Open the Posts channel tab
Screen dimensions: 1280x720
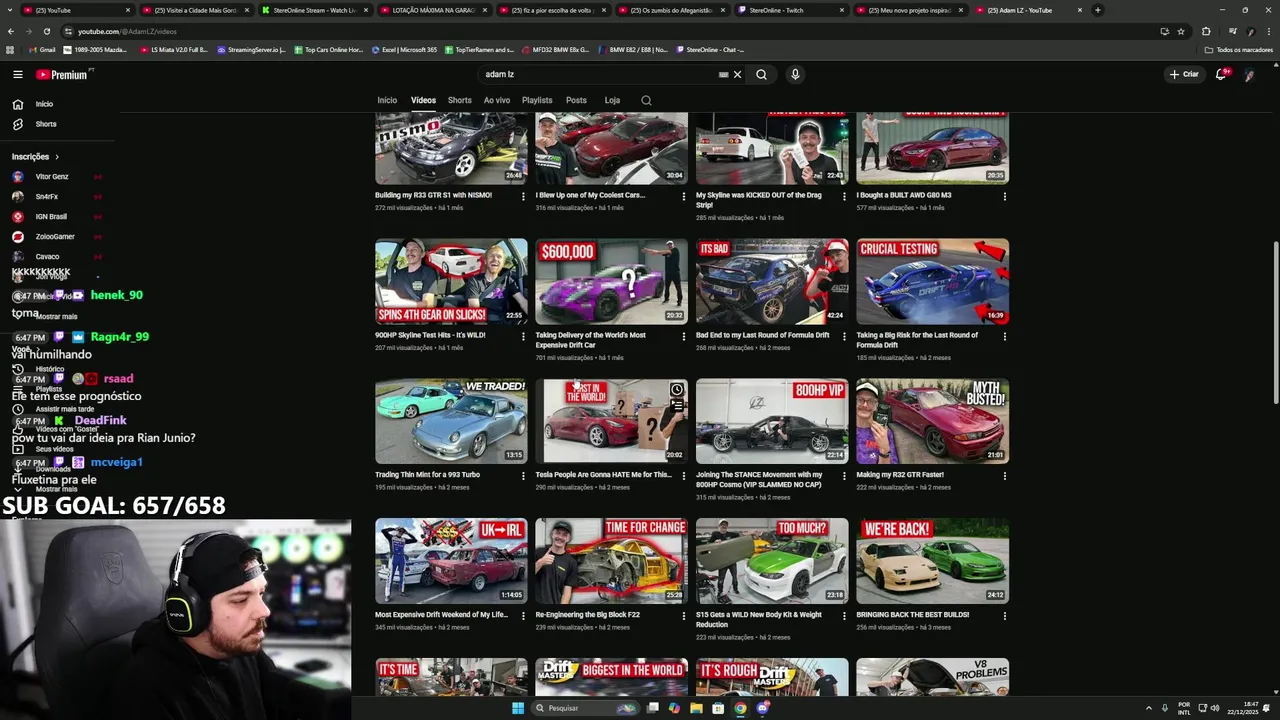(576, 100)
